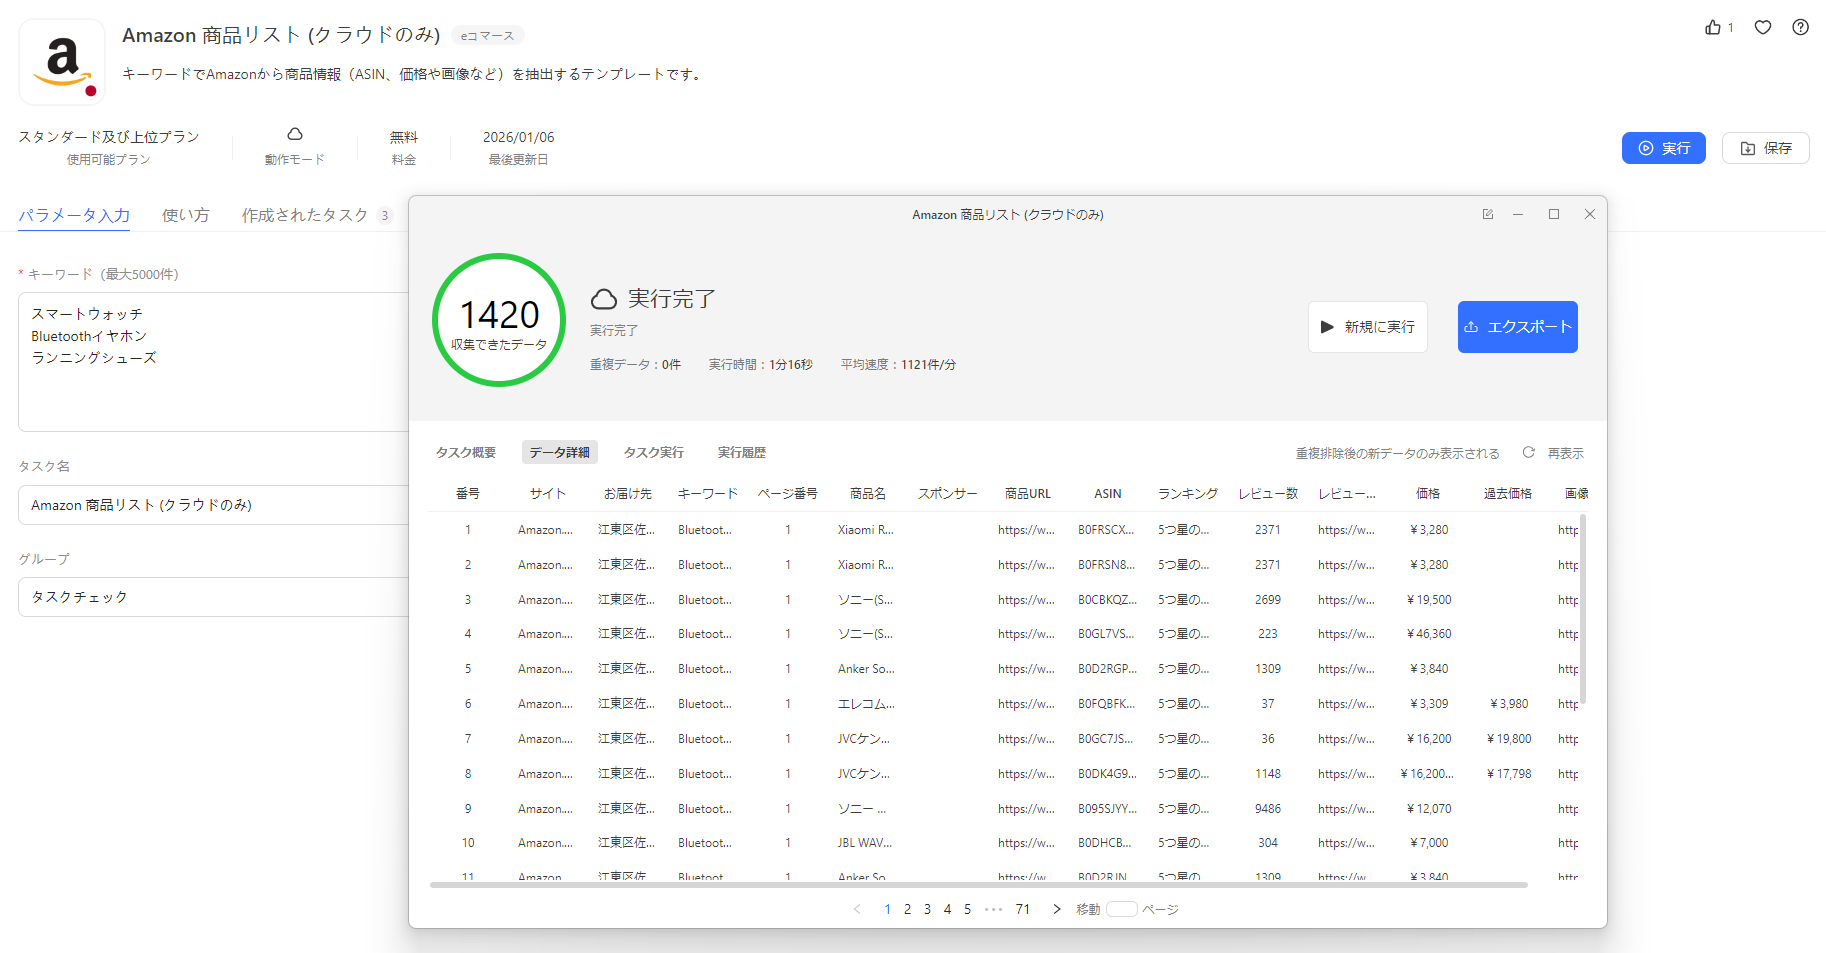Select the 実行履歴 tab
The width and height of the screenshot is (1826, 953).
(x=741, y=453)
